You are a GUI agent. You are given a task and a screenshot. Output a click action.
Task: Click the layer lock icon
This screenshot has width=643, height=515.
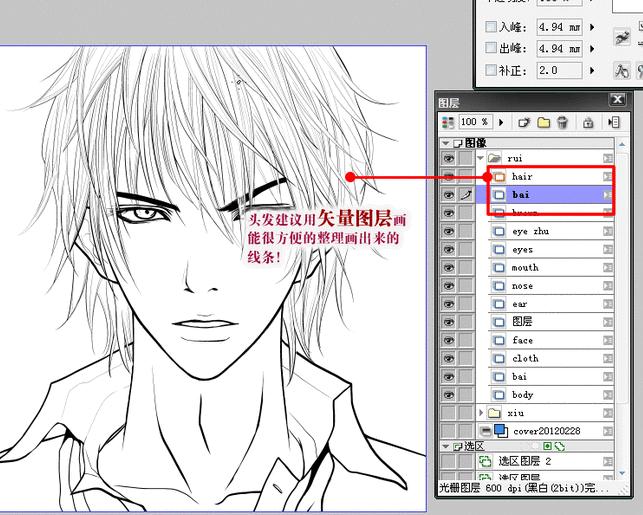point(588,122)
